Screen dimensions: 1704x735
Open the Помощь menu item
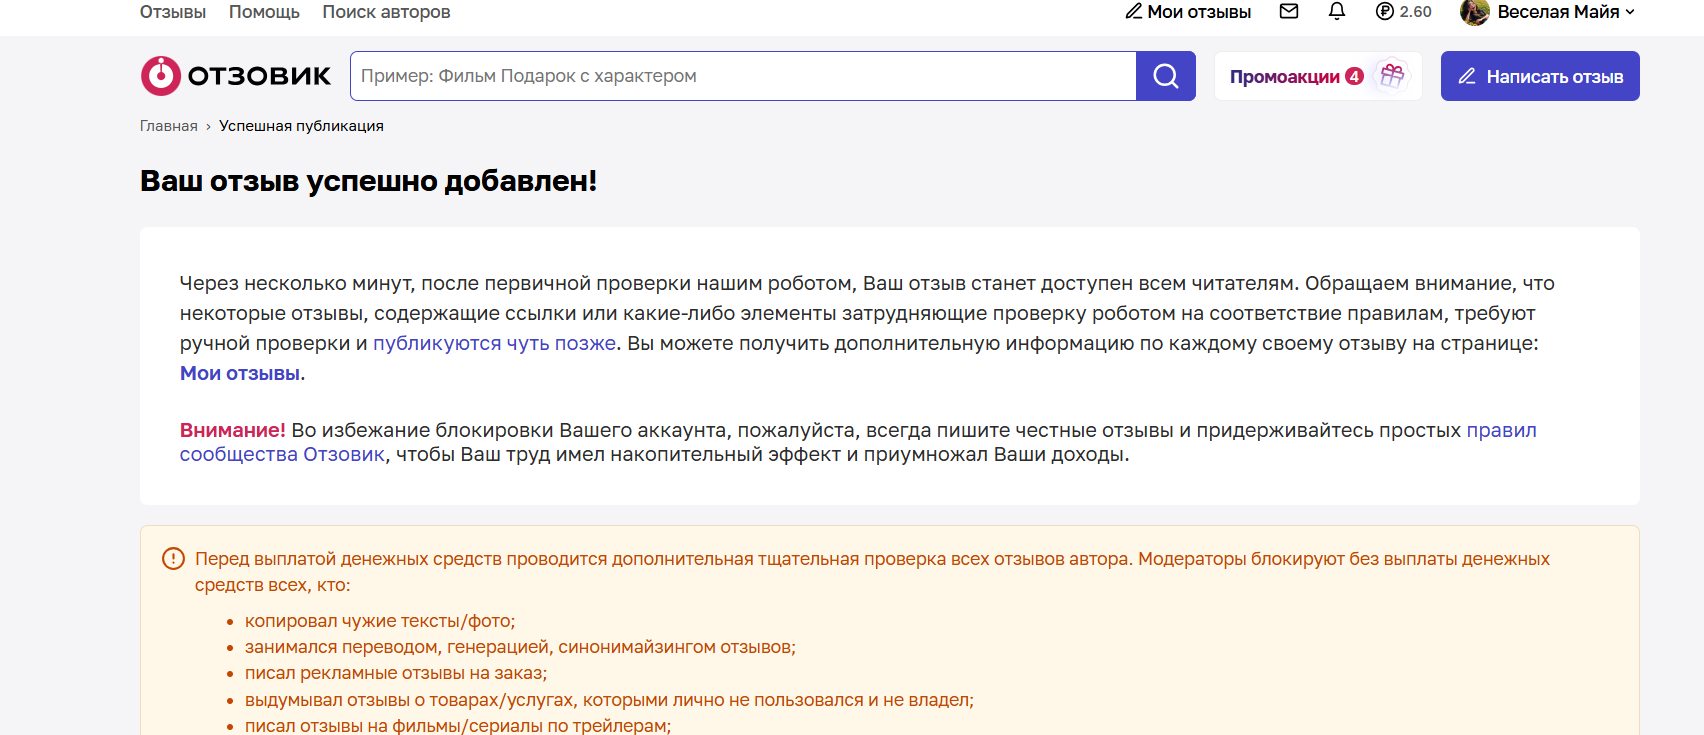pyautogui.click(x=264, y=12)
